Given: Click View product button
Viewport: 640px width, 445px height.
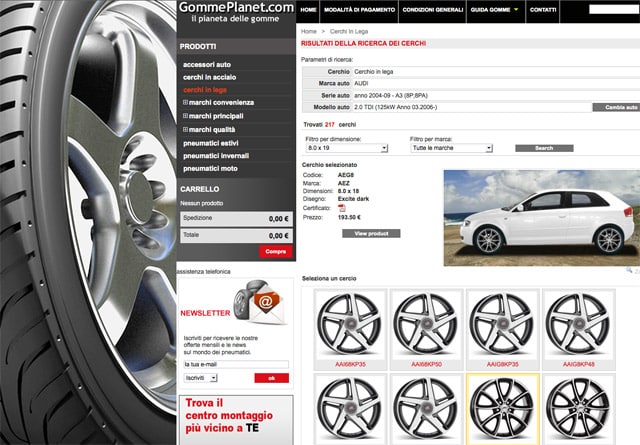Looking at the screenshot, I should 371,234.
